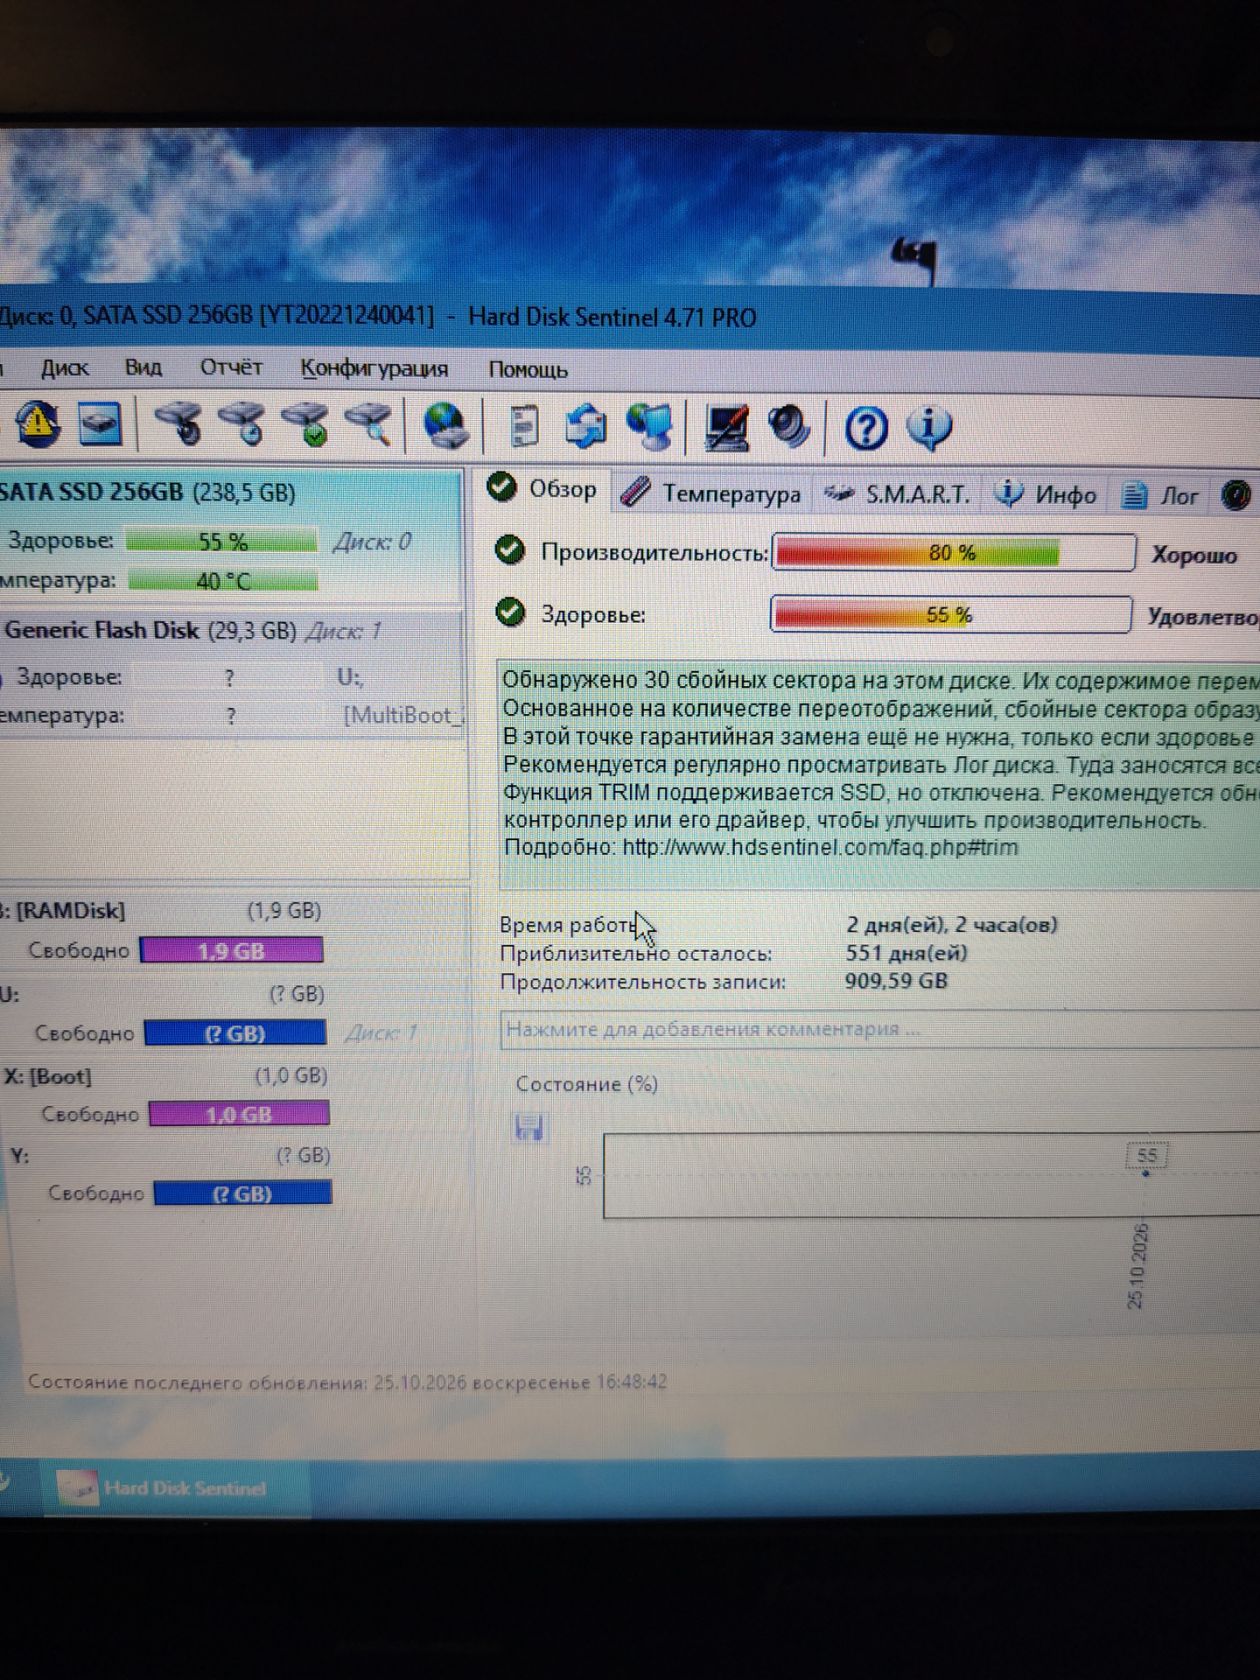Screen dimensions: 1260x1680
Task: Click the yellow warning alert toolbar icon
Action: tap(38, 425)
